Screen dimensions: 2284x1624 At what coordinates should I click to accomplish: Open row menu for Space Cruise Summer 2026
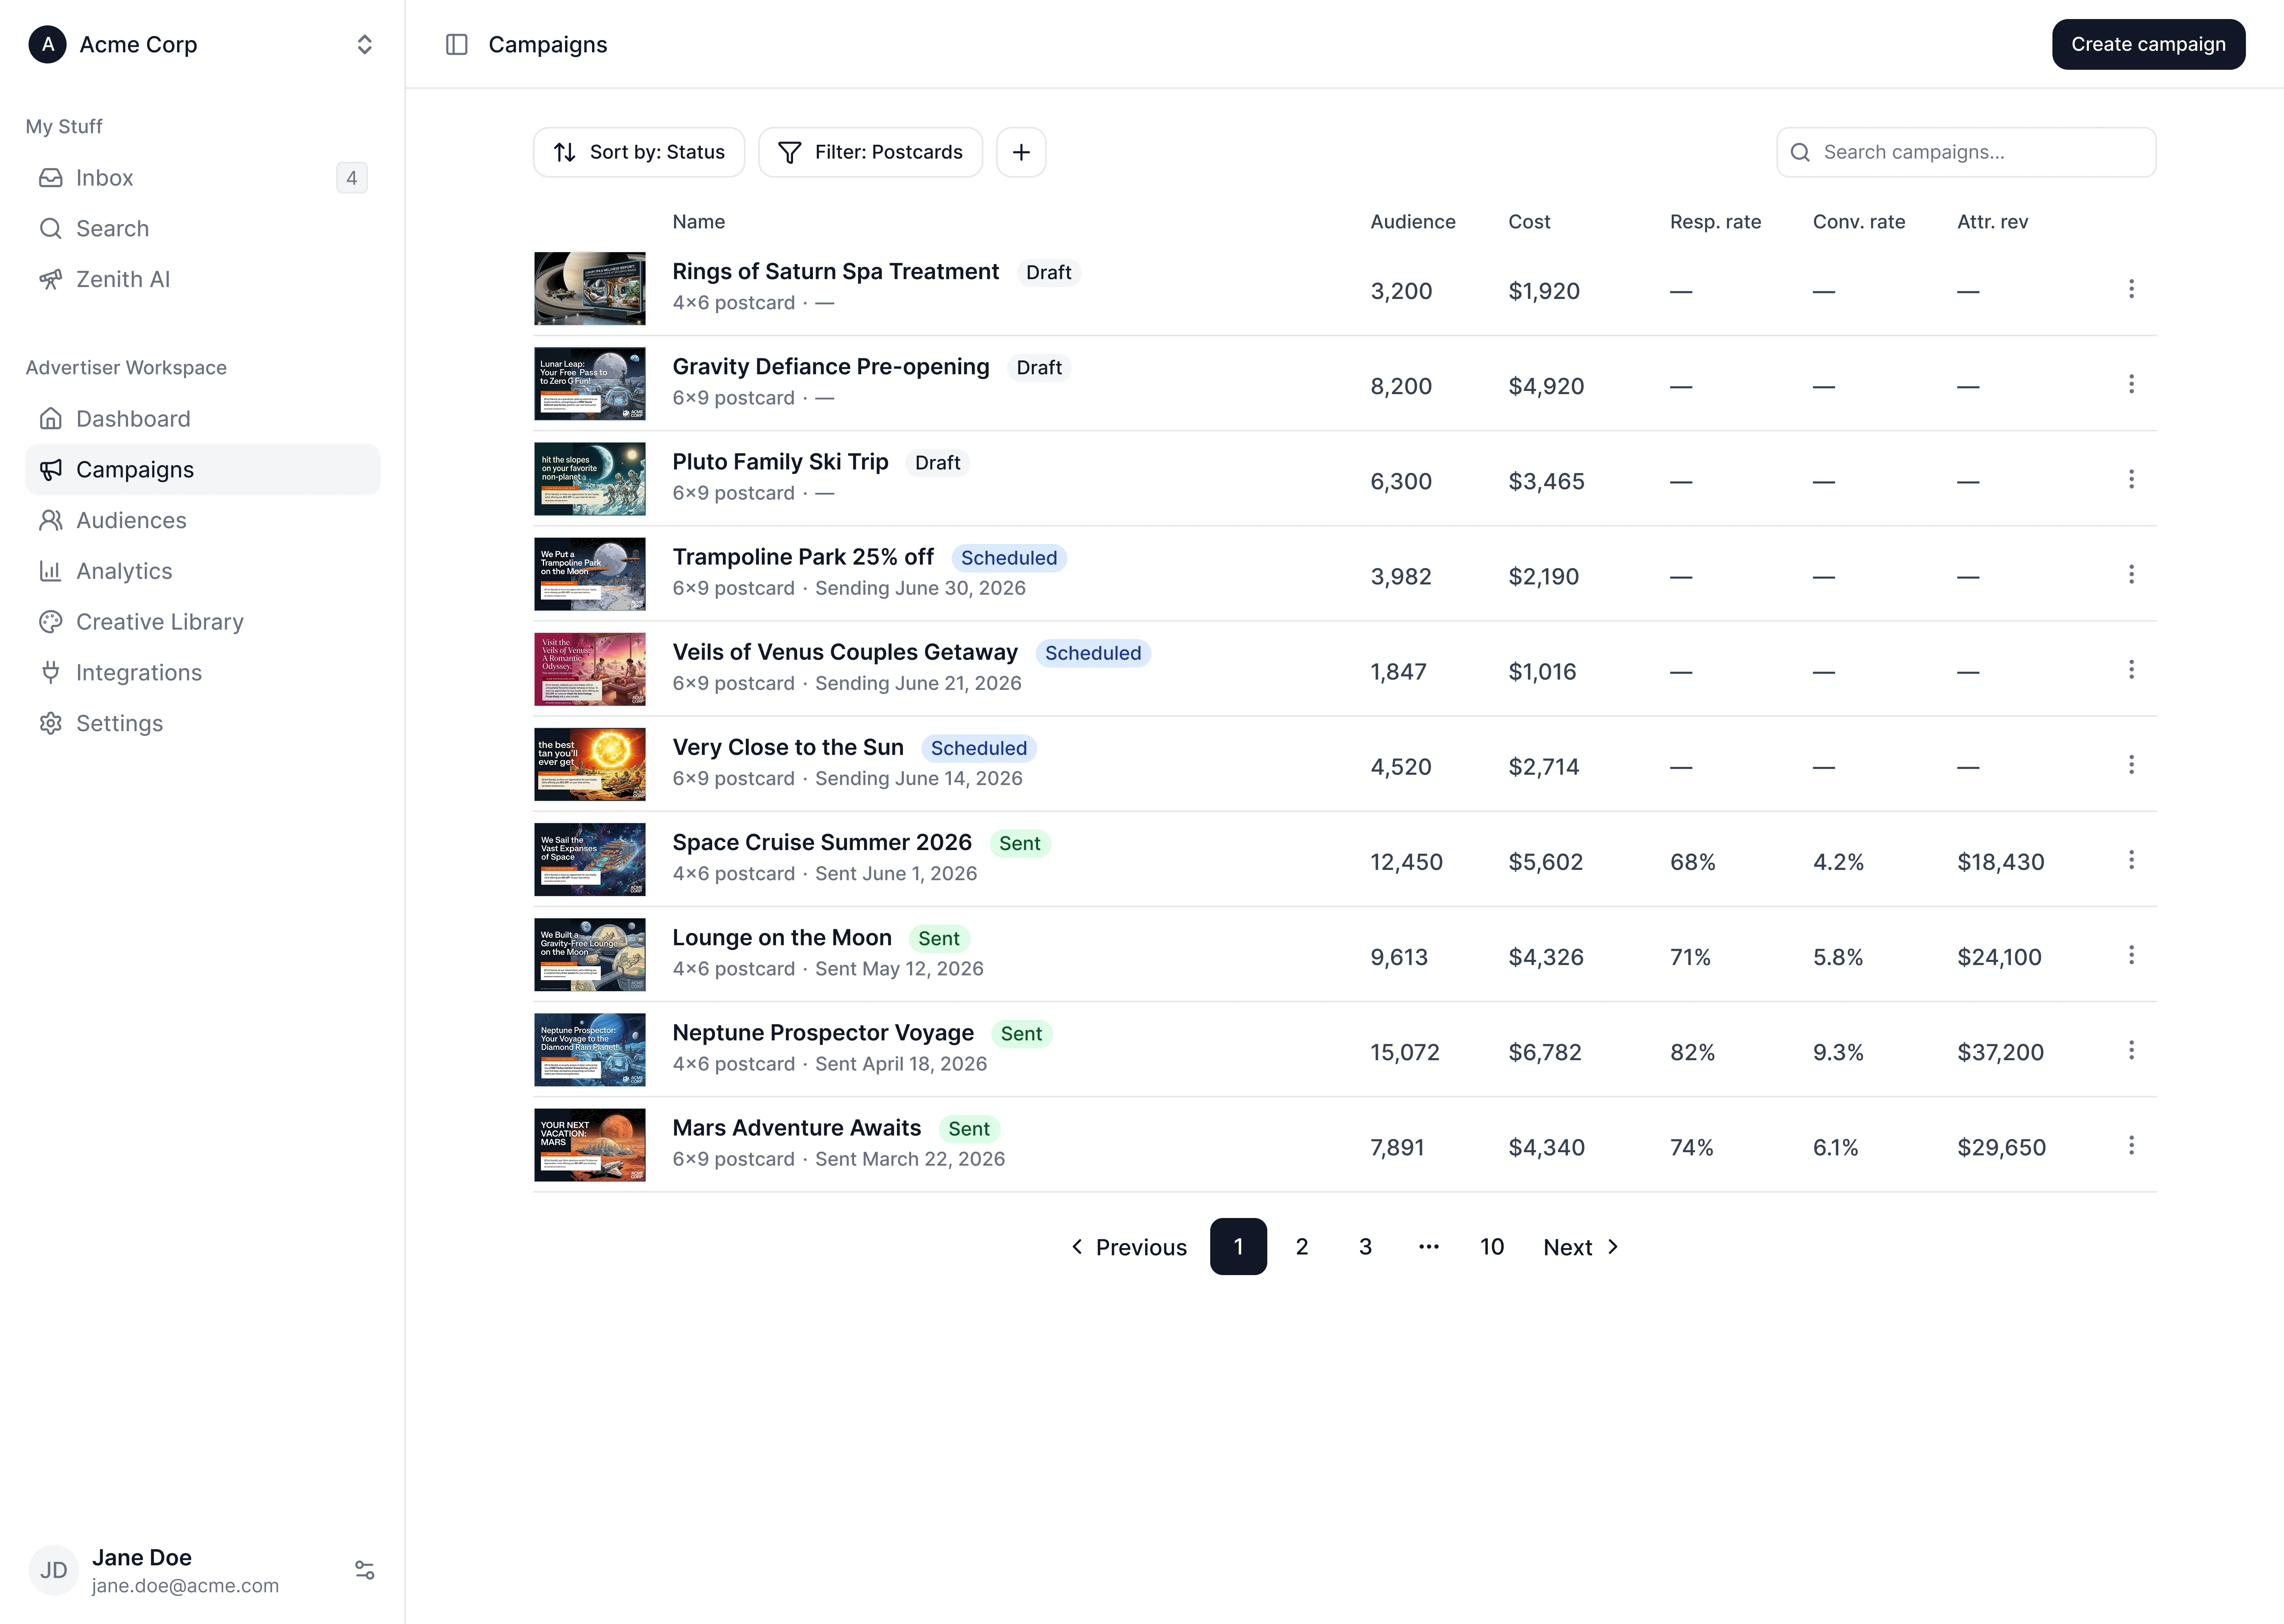[x=2131, y=860]
